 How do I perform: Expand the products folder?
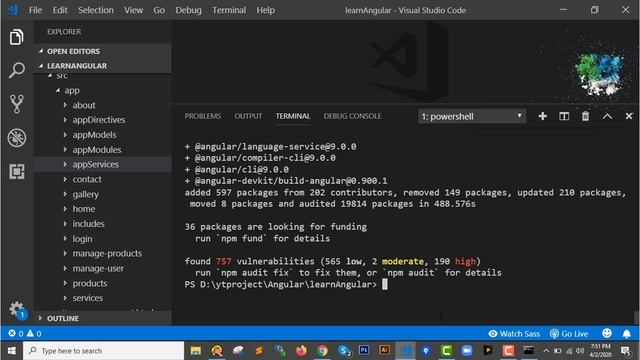click(x=102, y=283)
